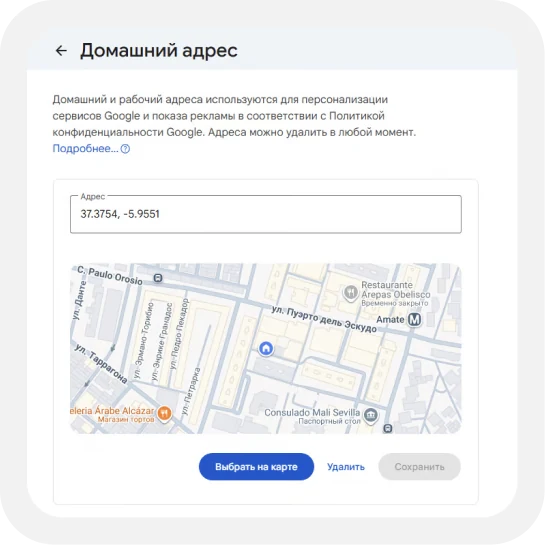Select the Amate station name label
The width and height of the screenshot is (545, 545).
click(390, 319)
